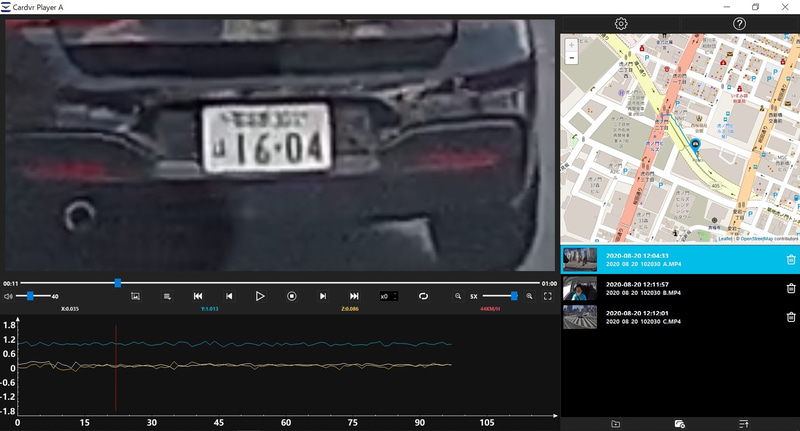Click the playback seek bar handle
This screenshot has height=431, width=800.
click(x=118, y=283)
